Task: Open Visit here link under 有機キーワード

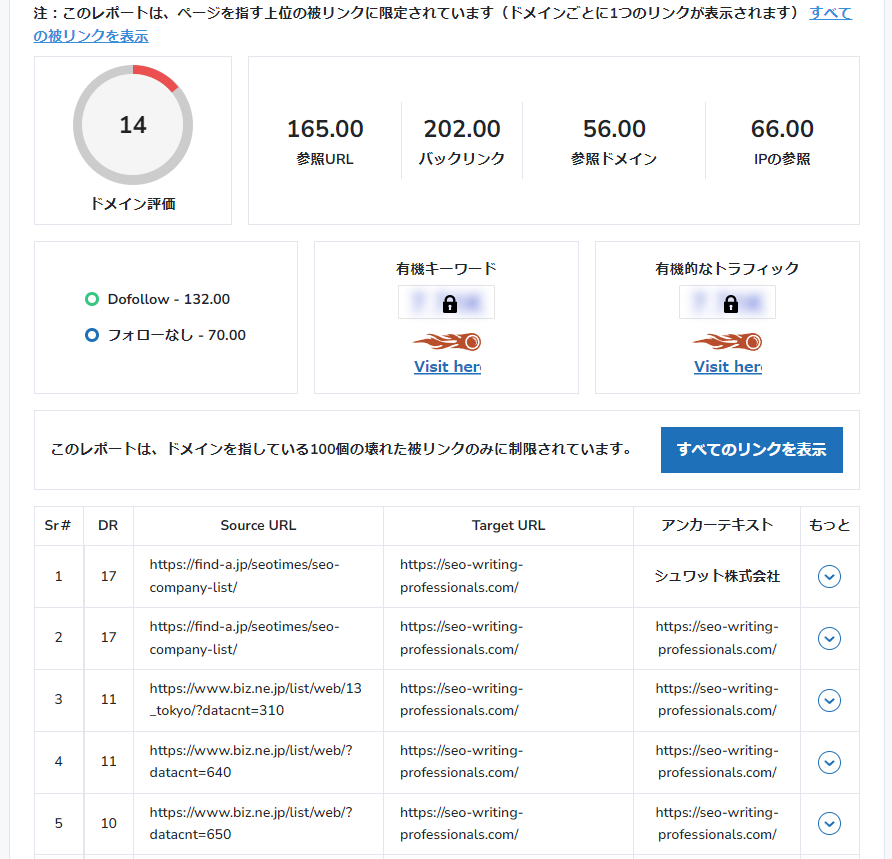Action: tap(446, 366)
